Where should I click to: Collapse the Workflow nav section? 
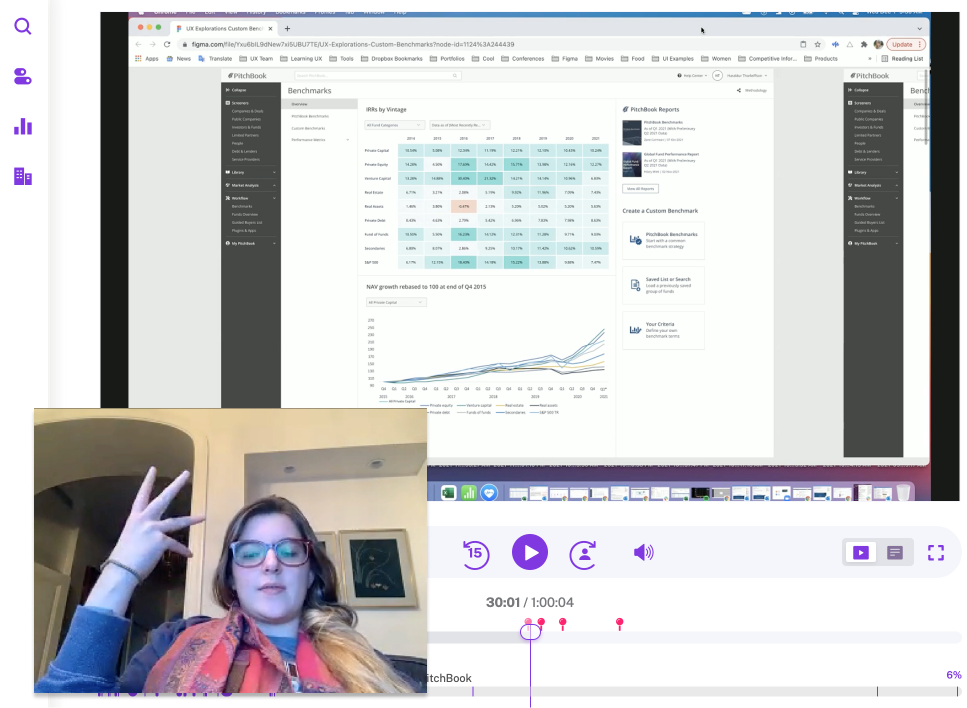click(x=250, y=199)
